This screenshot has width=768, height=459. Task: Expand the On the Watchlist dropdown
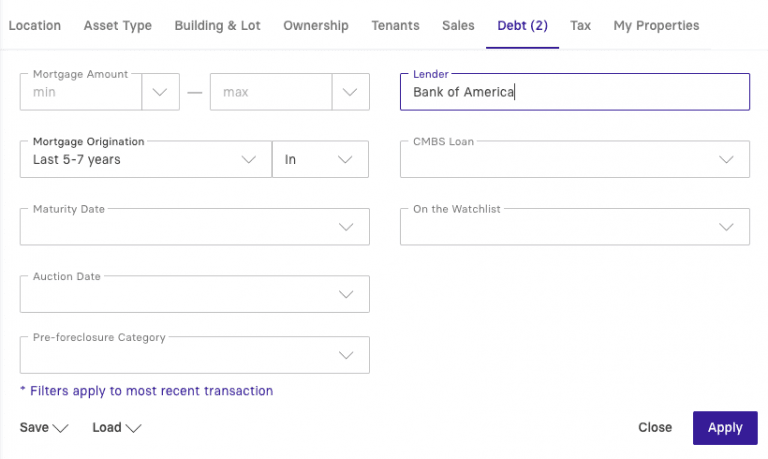pos(575,227)
